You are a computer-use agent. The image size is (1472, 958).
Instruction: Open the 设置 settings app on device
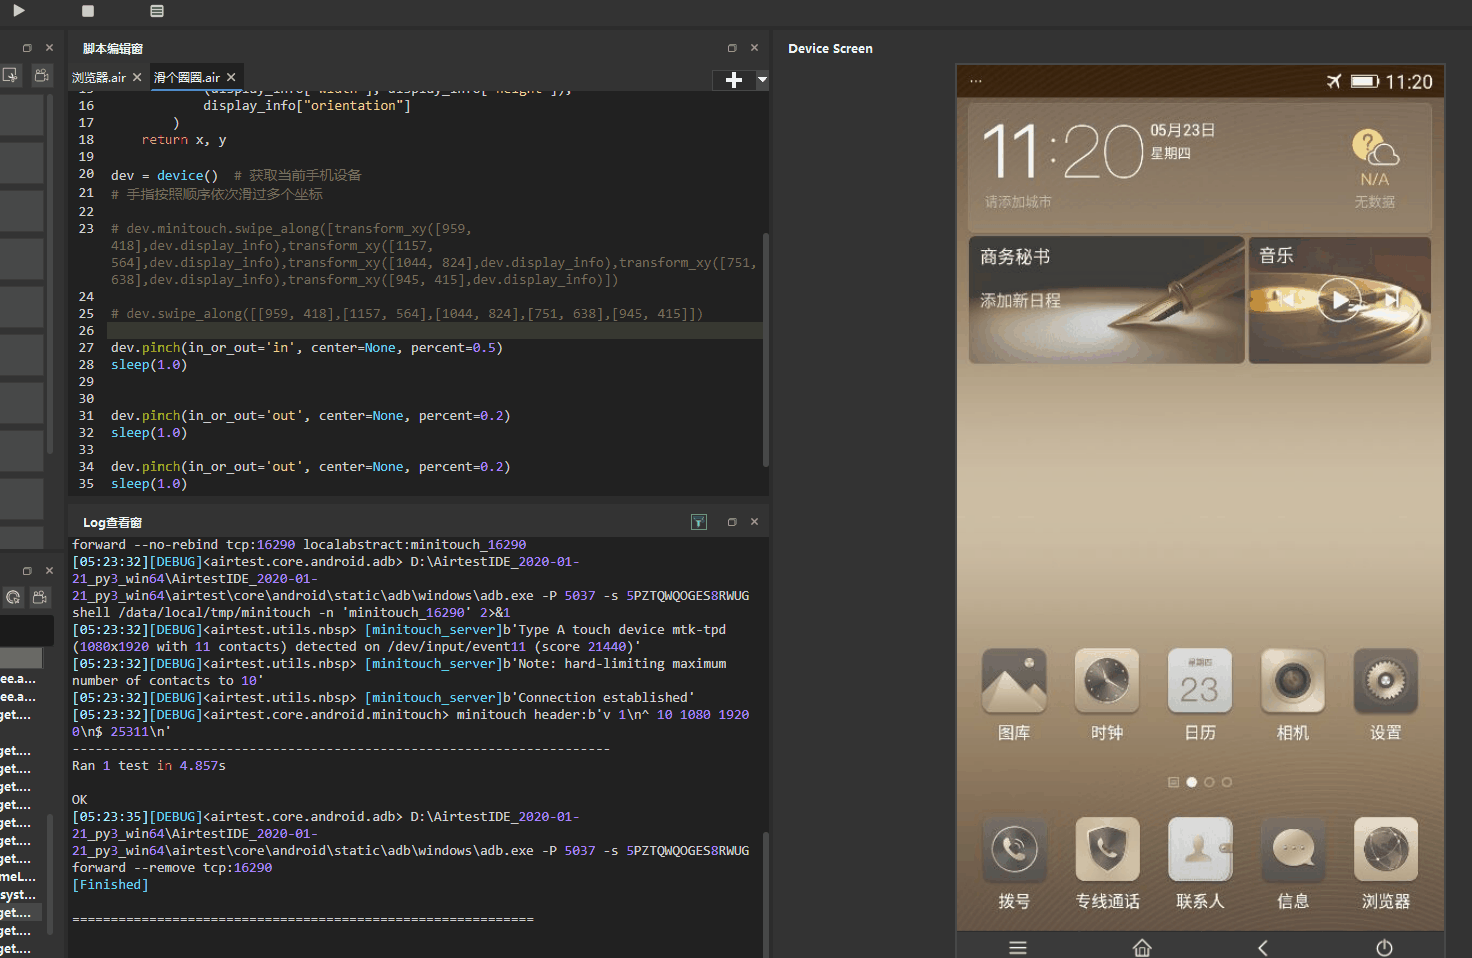[1385, 681]
